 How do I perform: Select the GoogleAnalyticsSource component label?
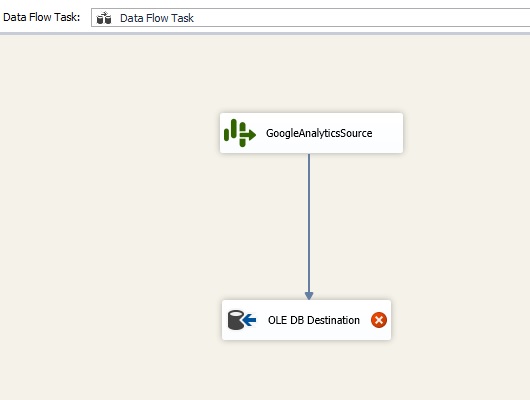319,133
